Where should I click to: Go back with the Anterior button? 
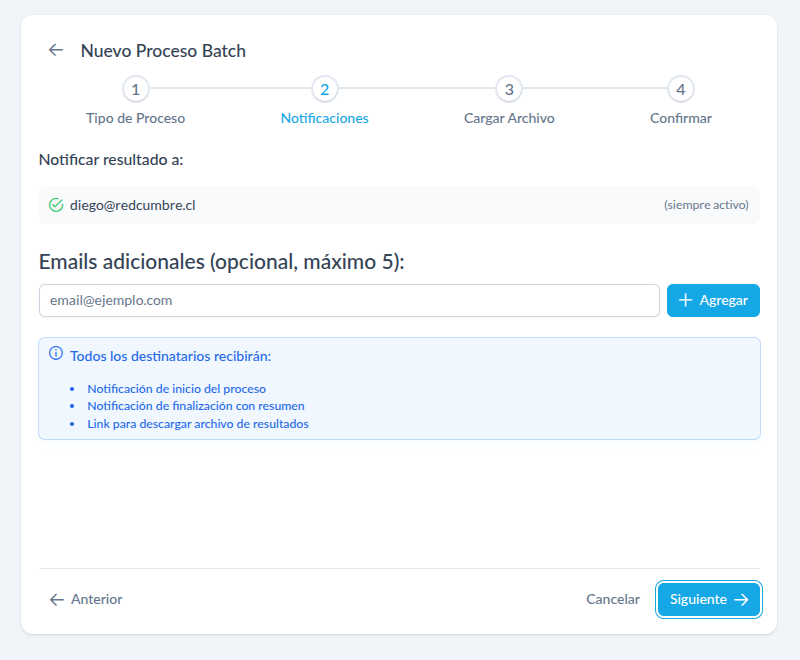pos(86,599)
